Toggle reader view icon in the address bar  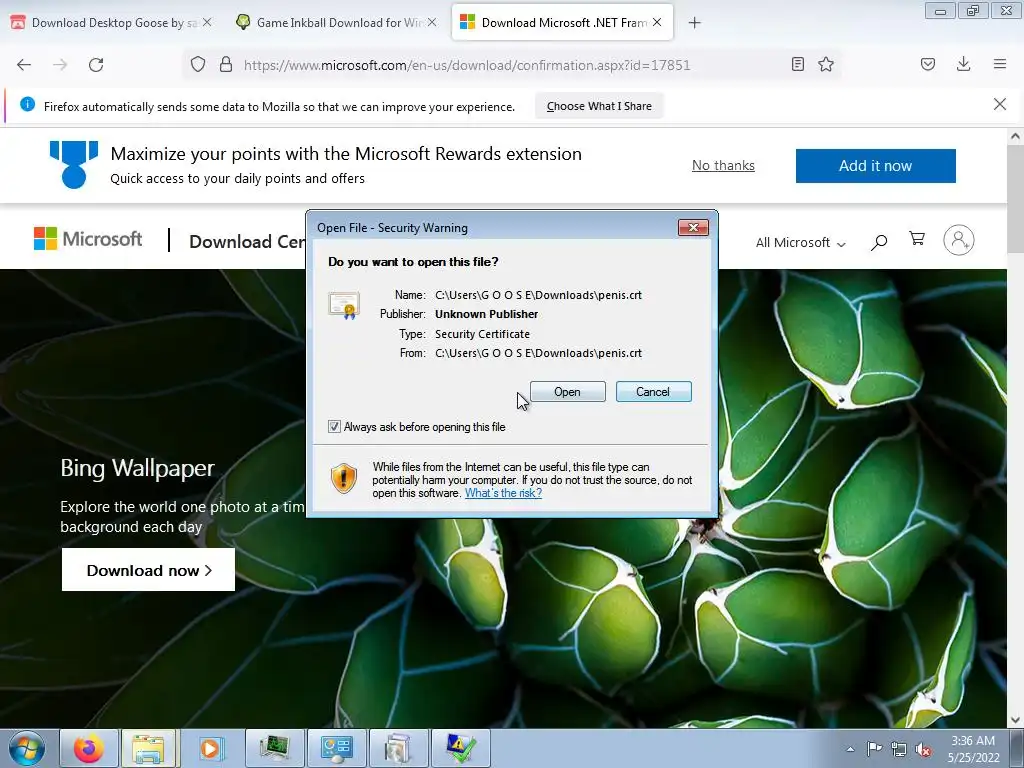[x=797, y=64]
